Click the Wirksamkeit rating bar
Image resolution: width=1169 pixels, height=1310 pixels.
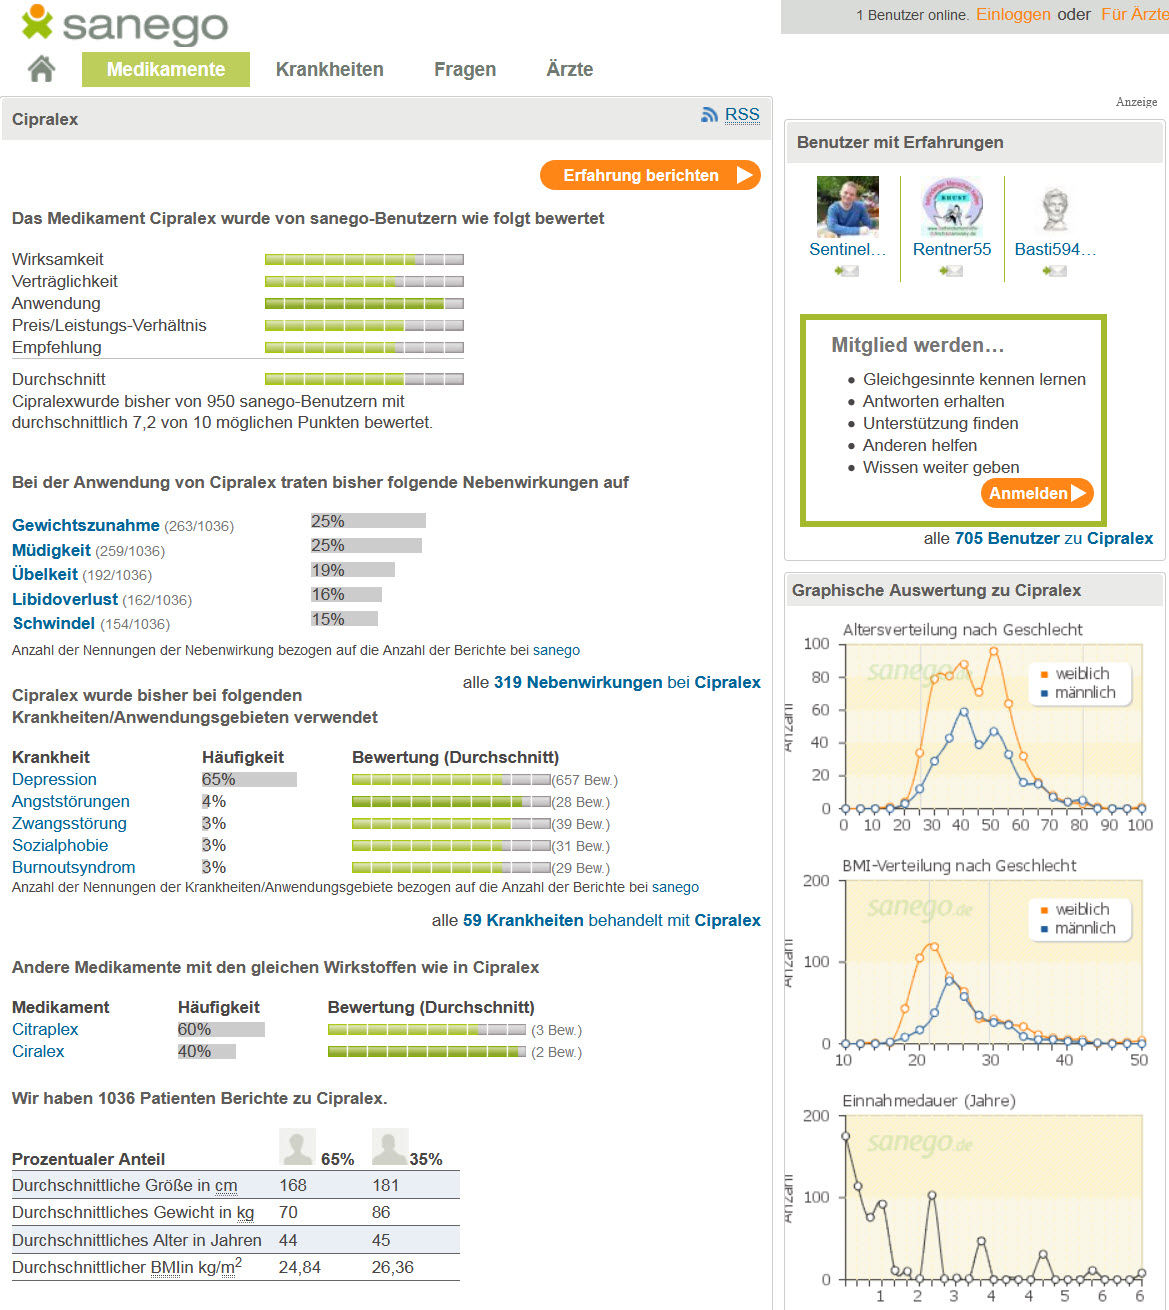pos(364,259)
